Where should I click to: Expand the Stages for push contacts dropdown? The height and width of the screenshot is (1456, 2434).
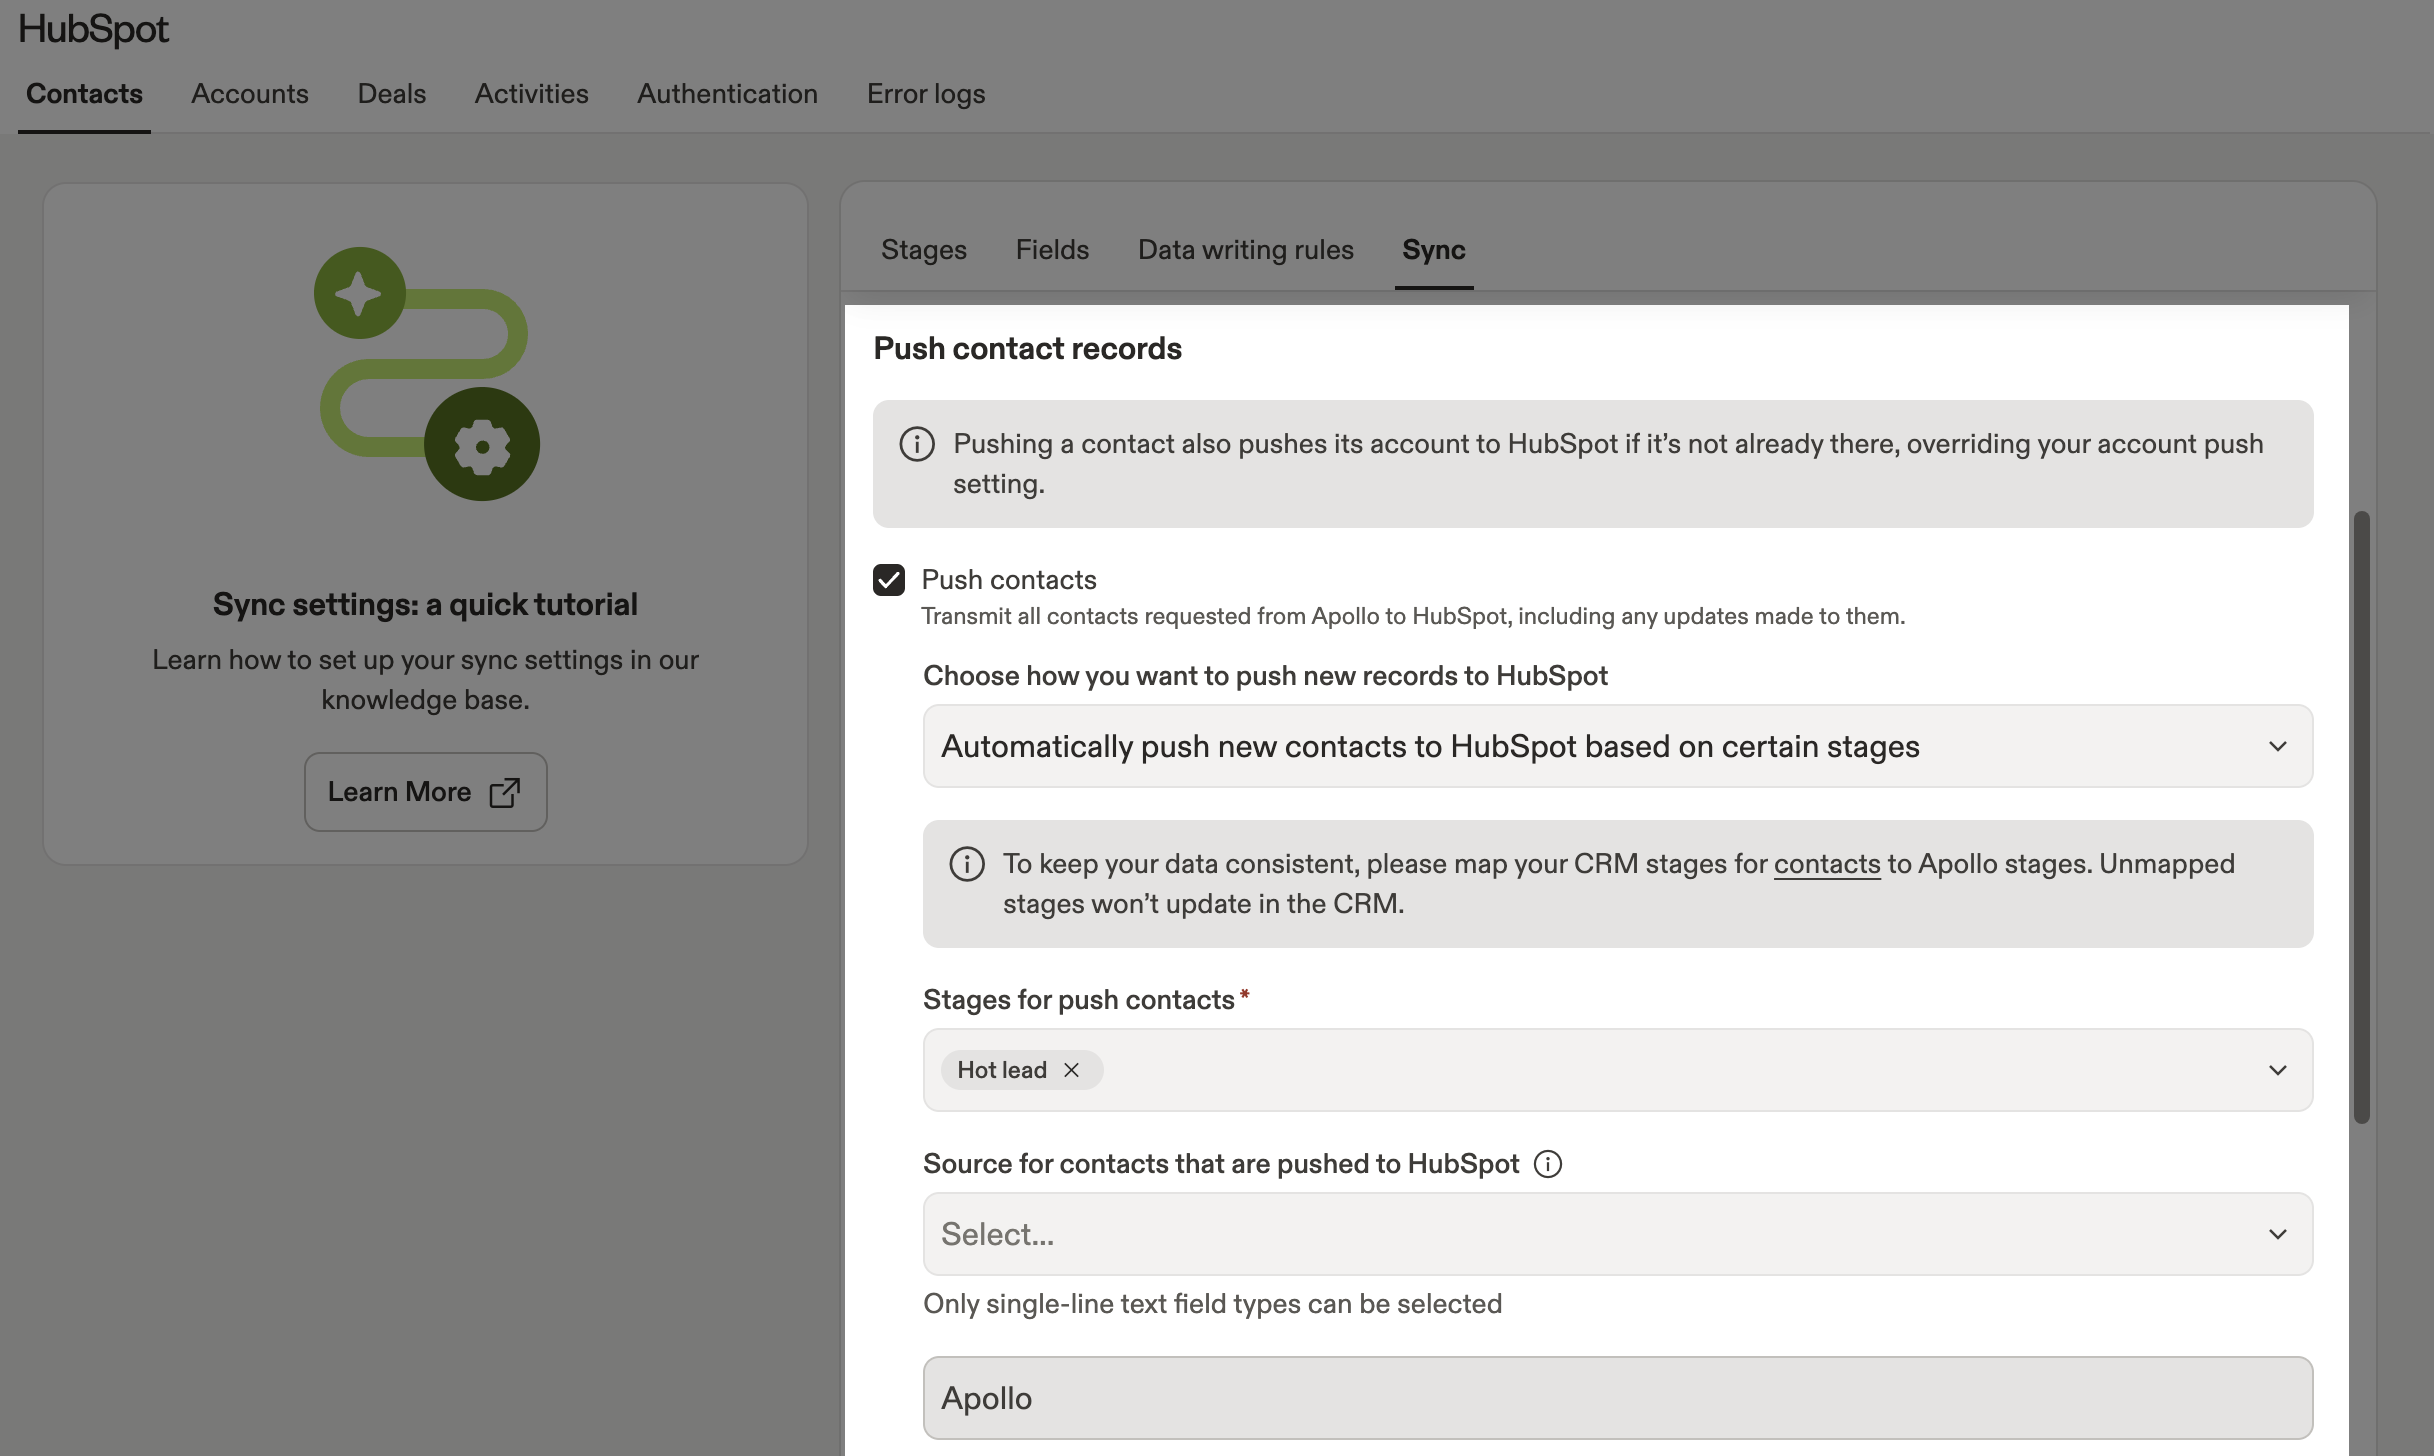2279,1069
